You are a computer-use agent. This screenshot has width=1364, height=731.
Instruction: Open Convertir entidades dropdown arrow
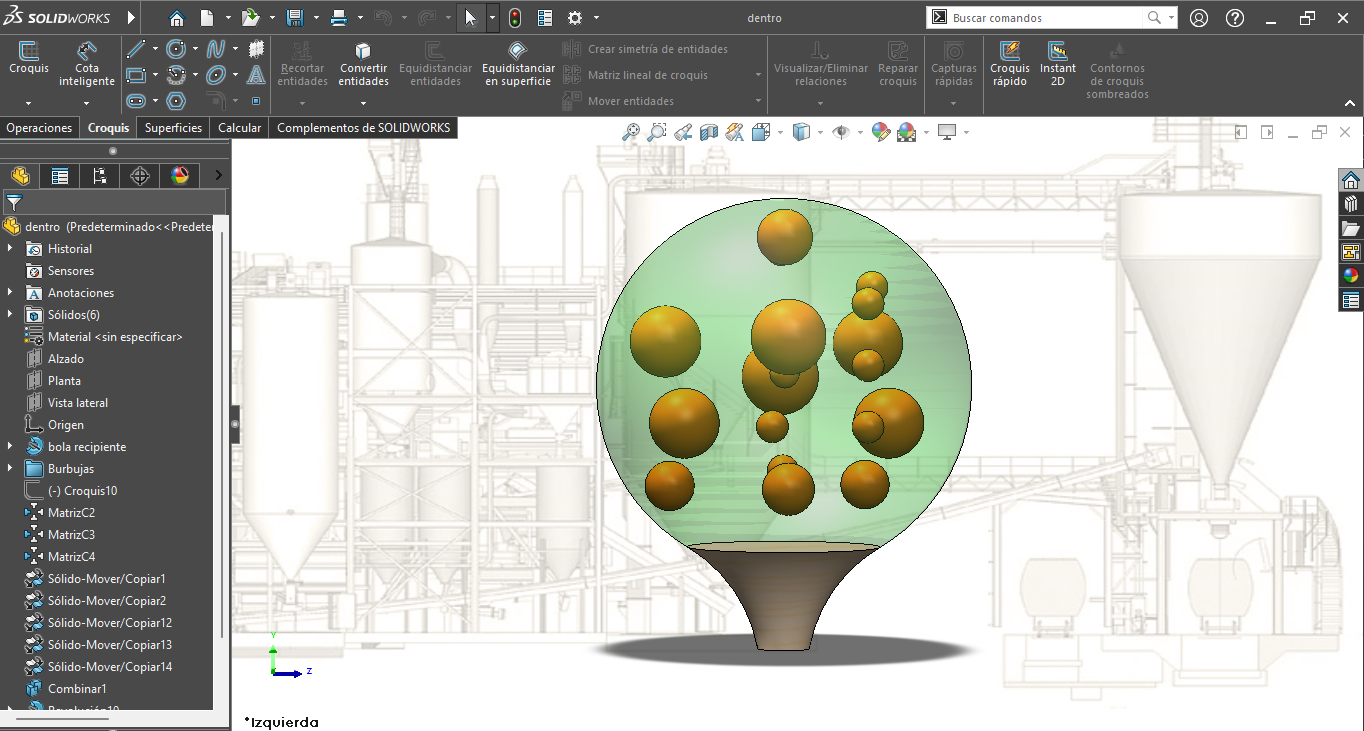[x=364, y=103]
